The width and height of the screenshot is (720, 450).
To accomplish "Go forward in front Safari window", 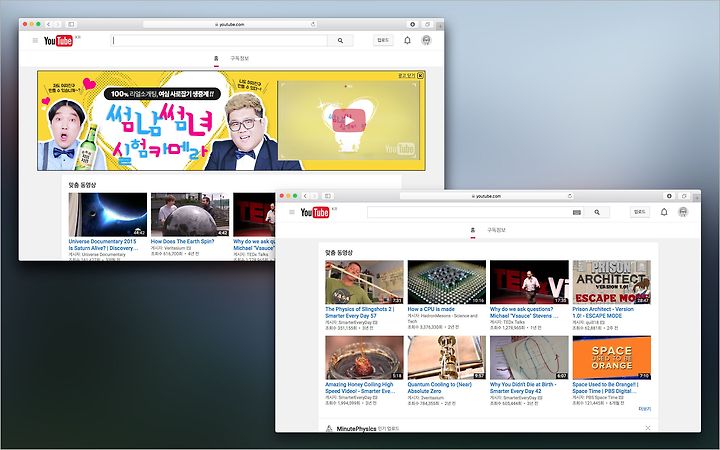I will tap(314, 196).
